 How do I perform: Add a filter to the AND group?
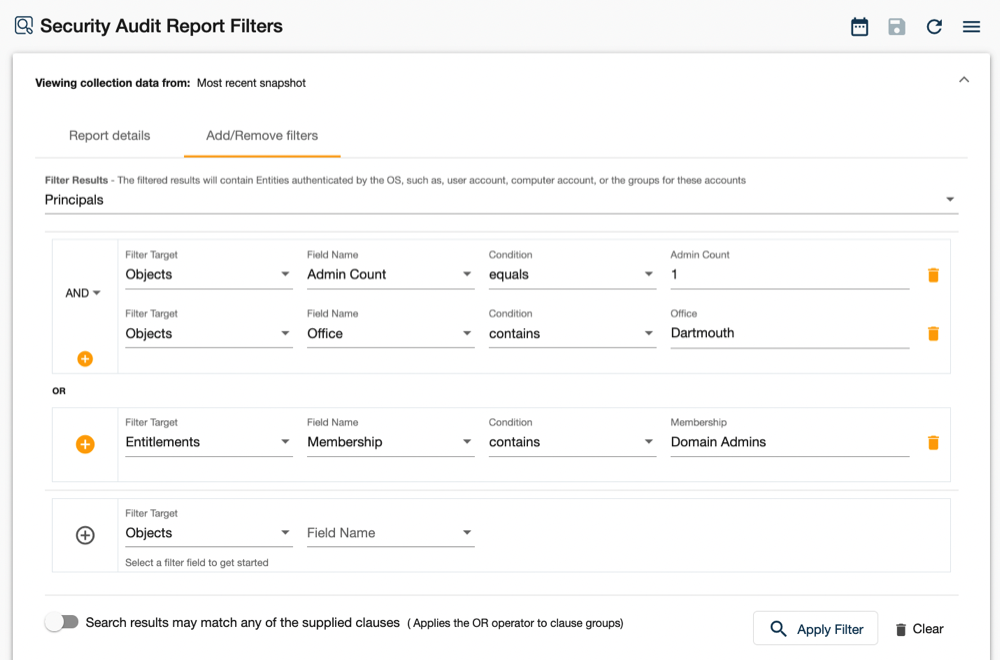tap(85, 359)
